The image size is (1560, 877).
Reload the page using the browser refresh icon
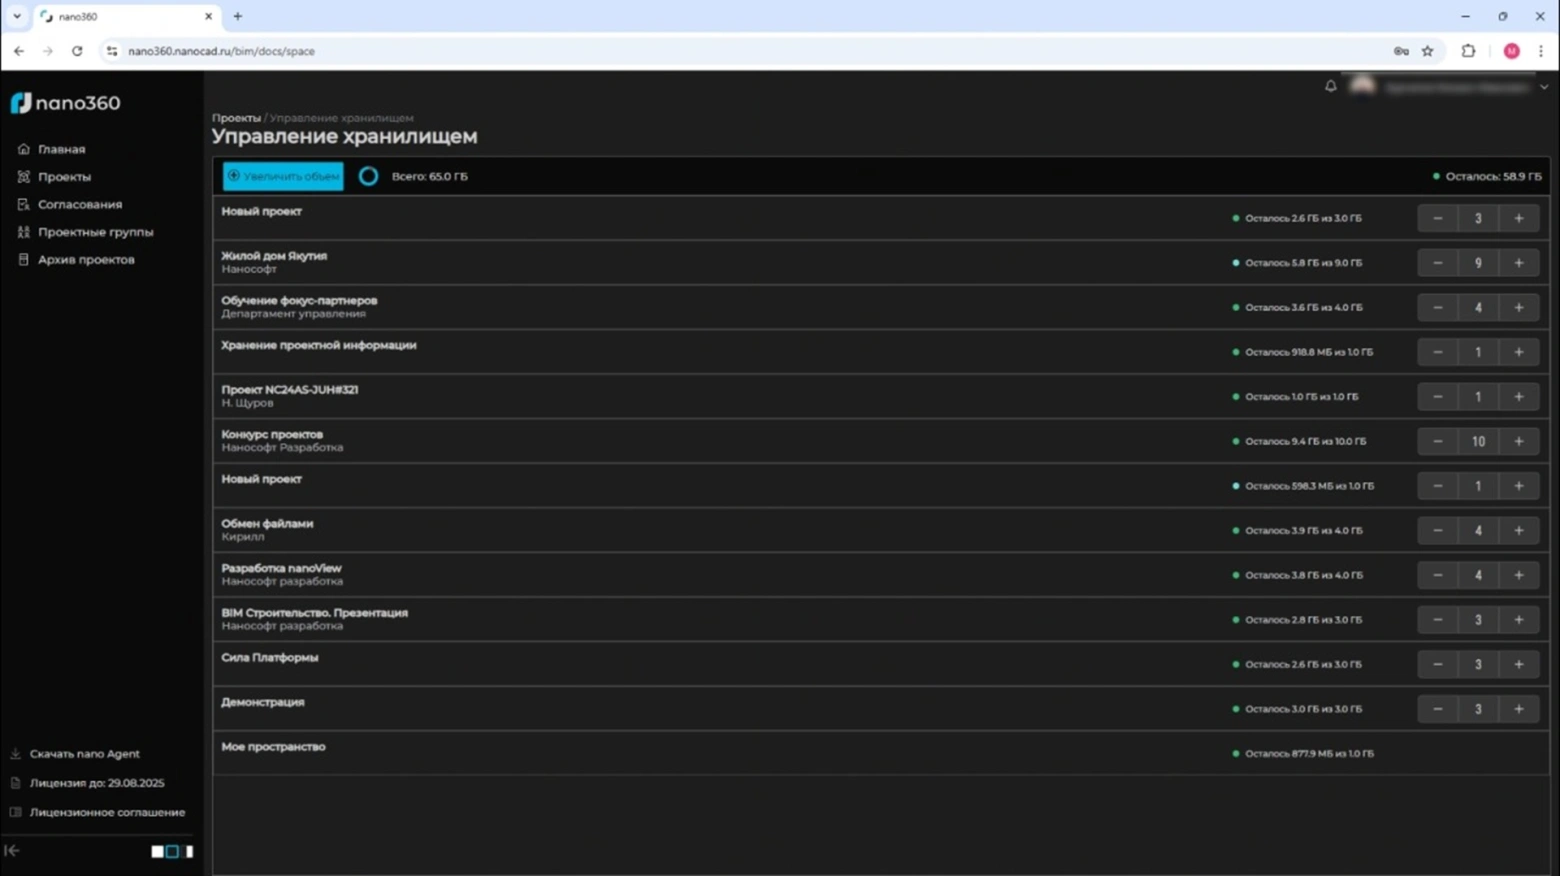pos(77,51)
